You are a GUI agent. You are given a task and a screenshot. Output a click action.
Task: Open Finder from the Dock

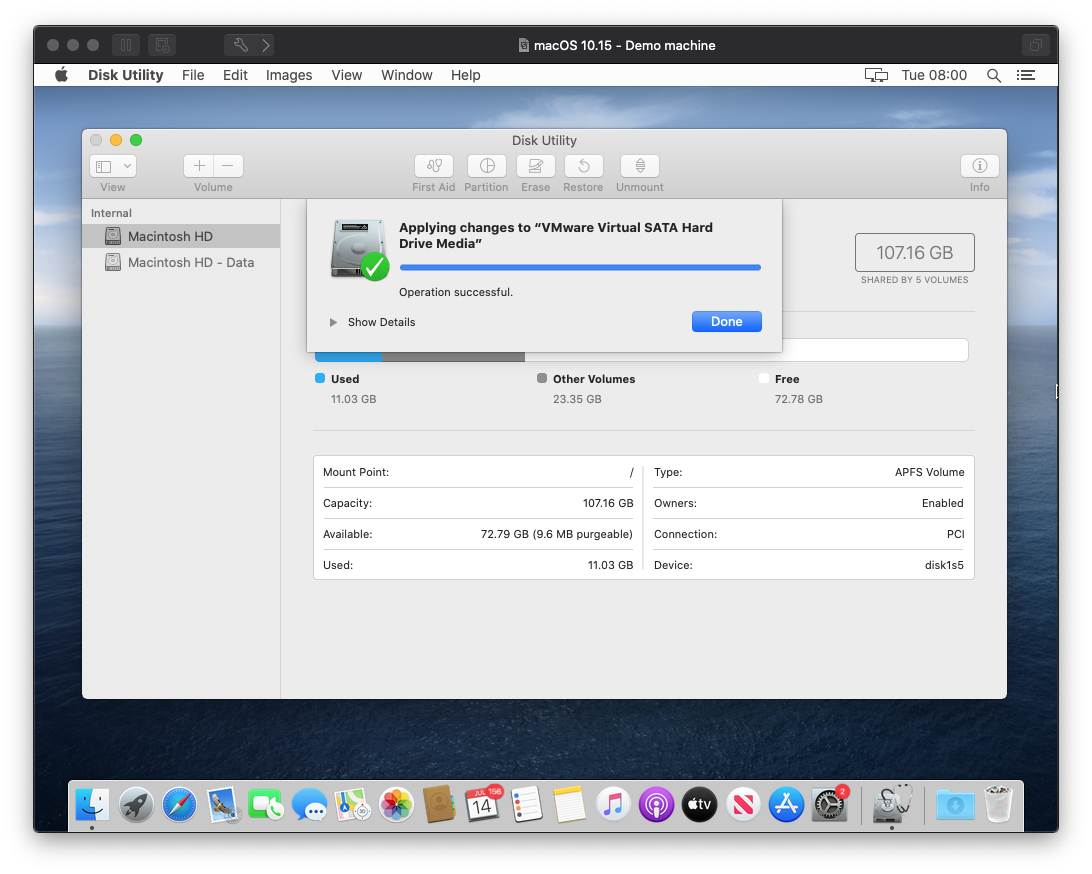pyautogui.click(x=92, y=805)
